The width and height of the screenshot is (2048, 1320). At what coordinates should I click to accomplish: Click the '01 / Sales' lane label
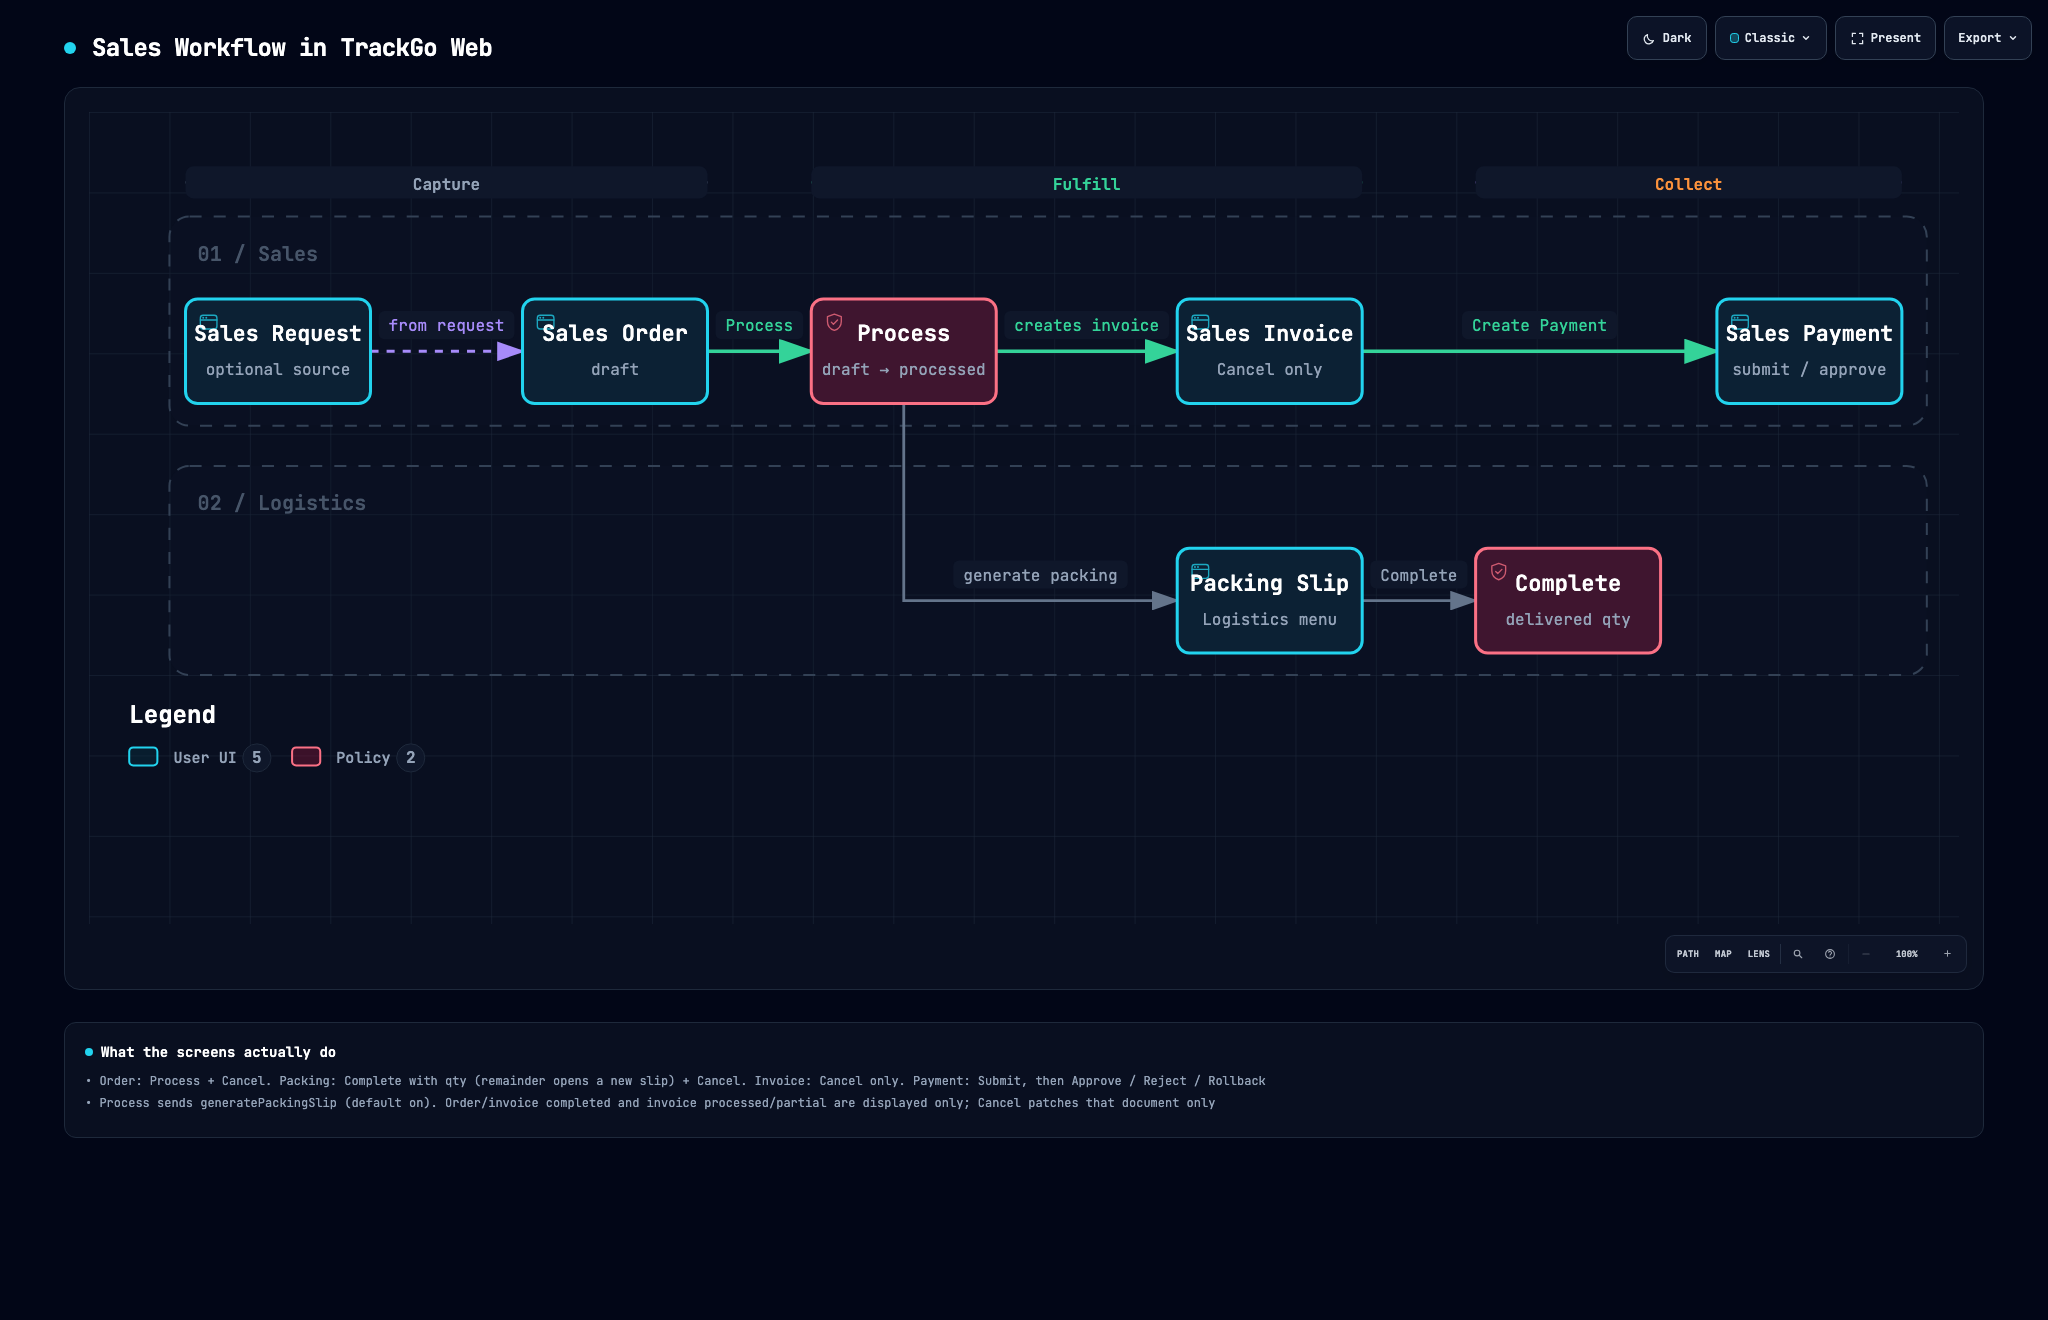(x=258, y=254)
